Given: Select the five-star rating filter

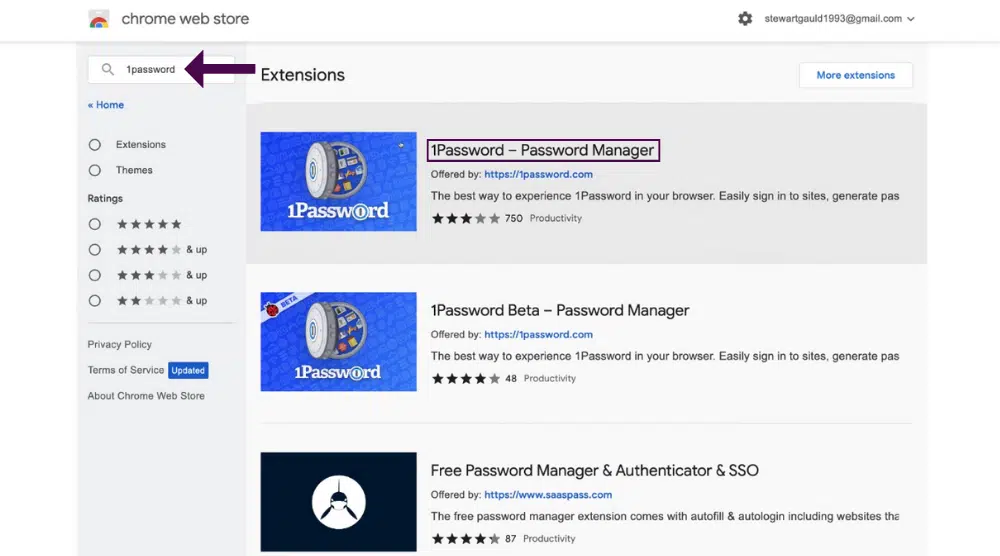Looking at the screenshot, I should click(x=94, y=224).
